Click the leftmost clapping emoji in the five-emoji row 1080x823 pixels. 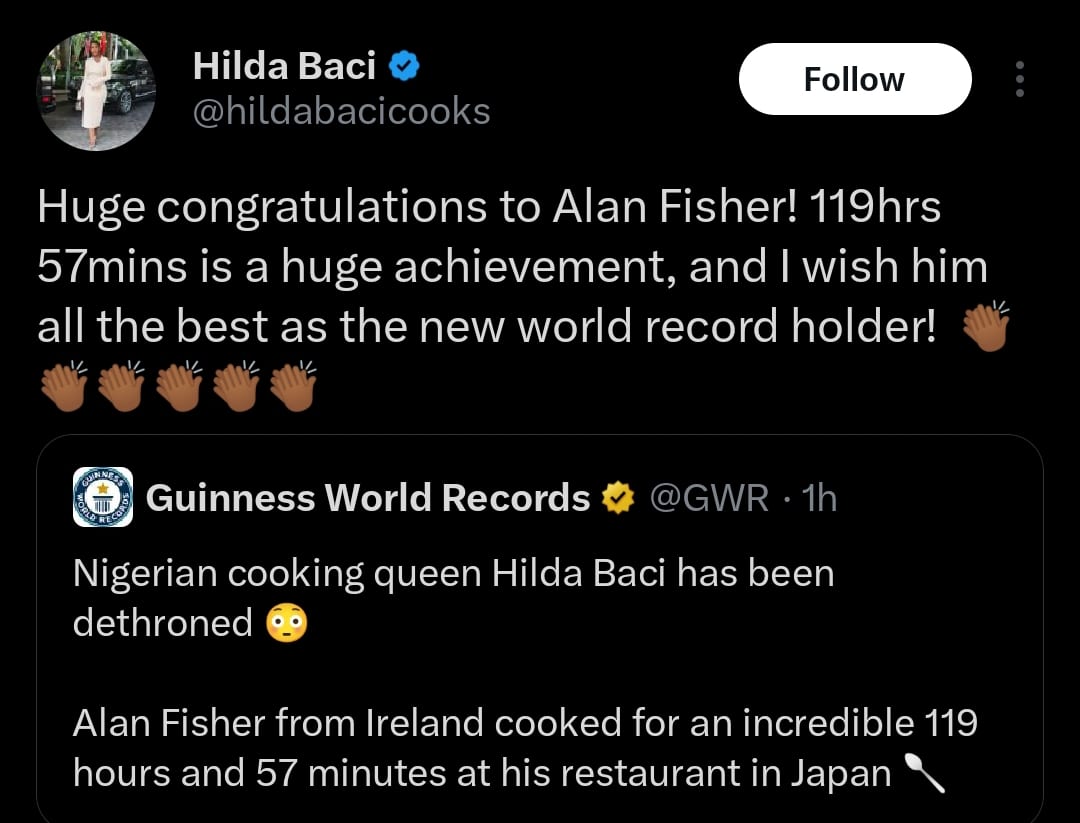click(x=62, y=385)
